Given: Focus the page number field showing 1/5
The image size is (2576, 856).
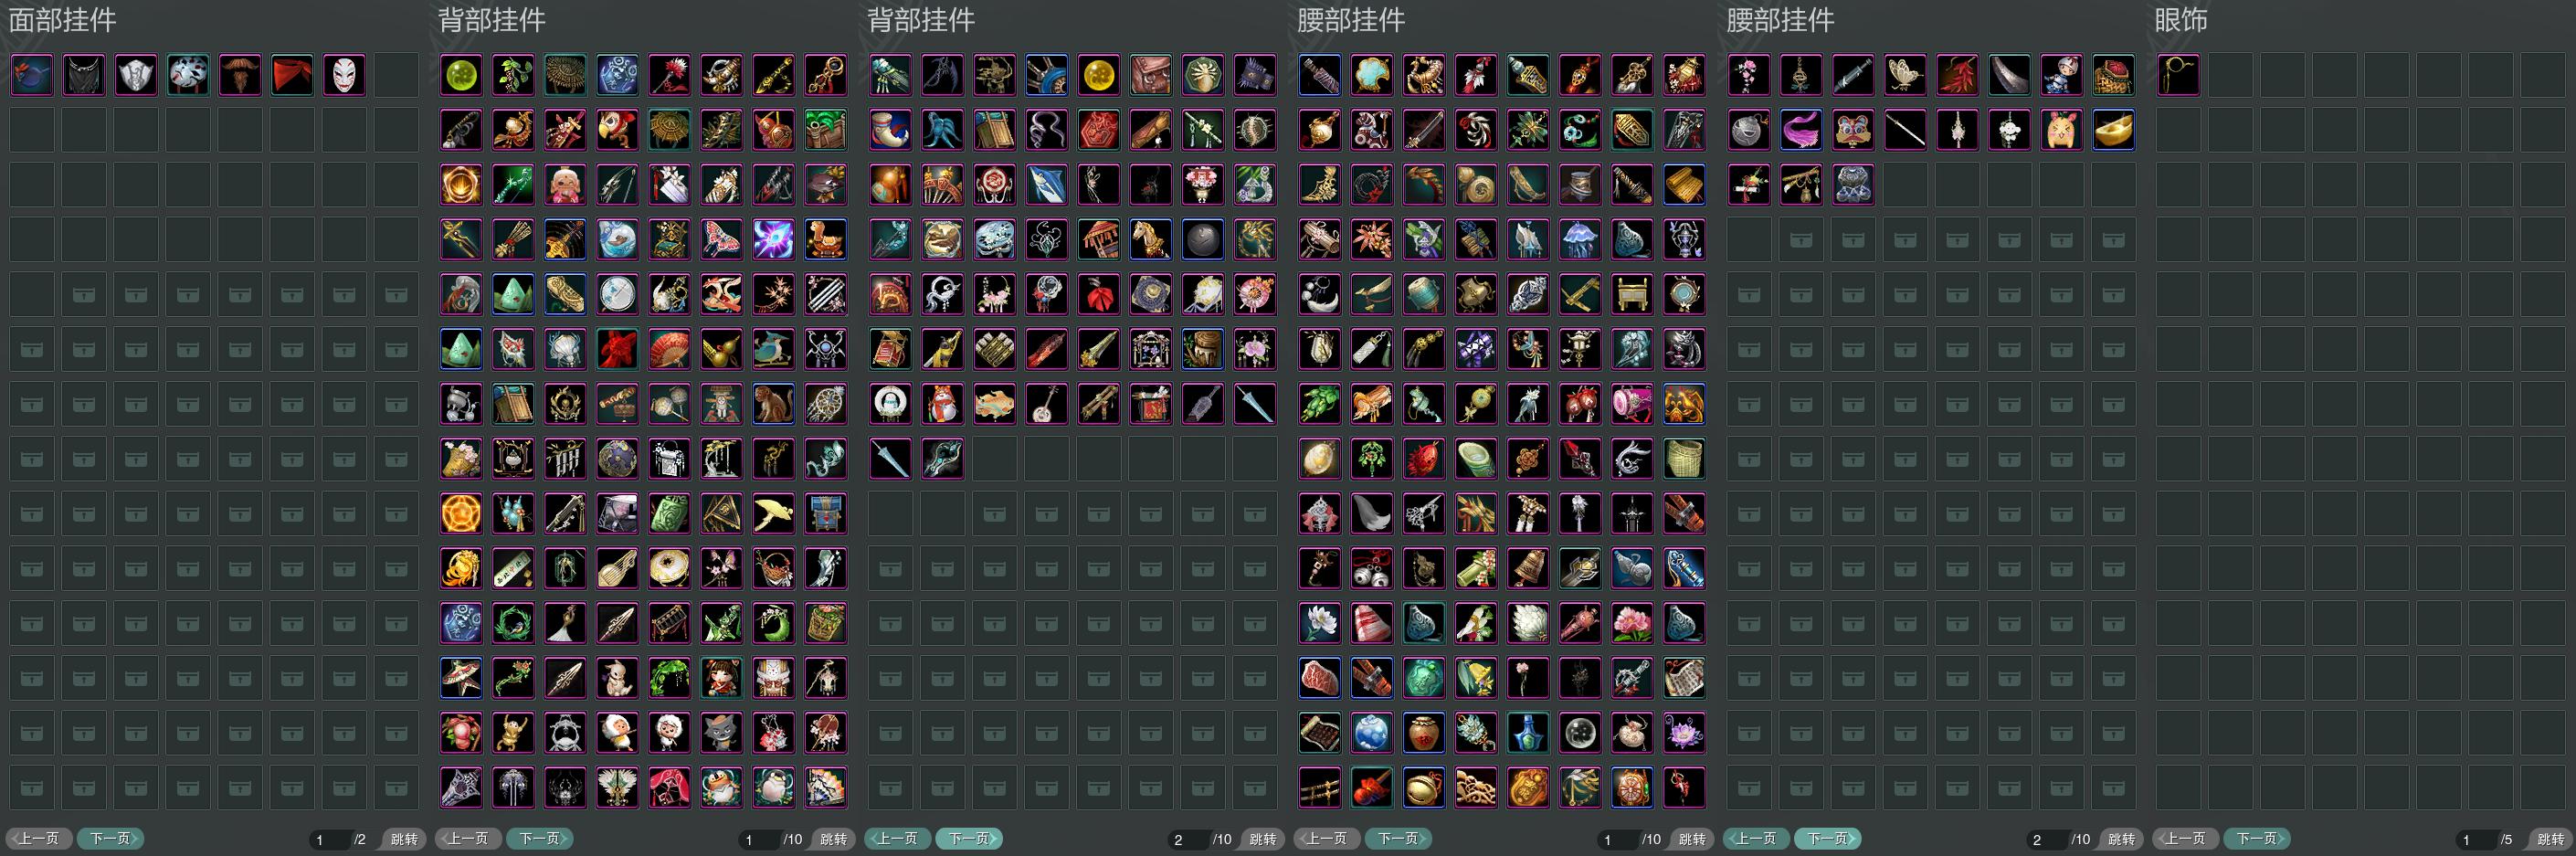Looking at the screenshot, I should click(x=2478, y=840).
